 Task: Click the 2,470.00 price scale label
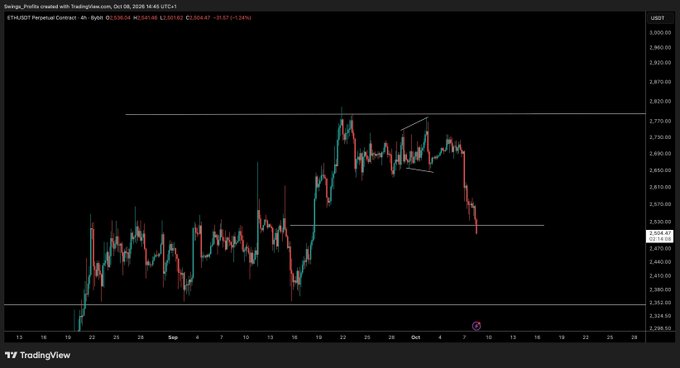click(660, 248)
